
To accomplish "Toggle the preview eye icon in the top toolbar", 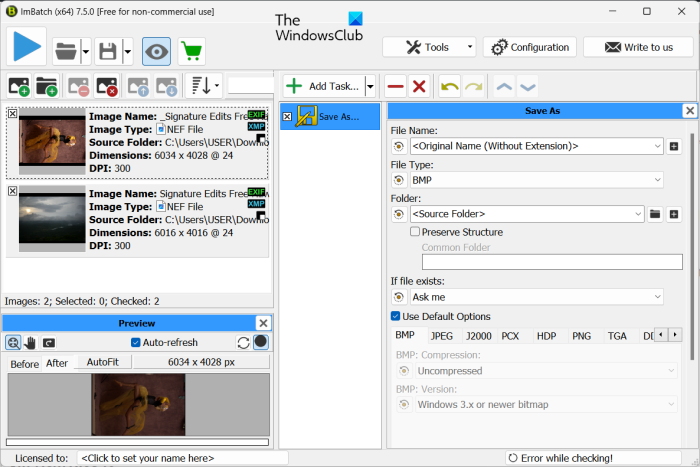I will 156,51.
